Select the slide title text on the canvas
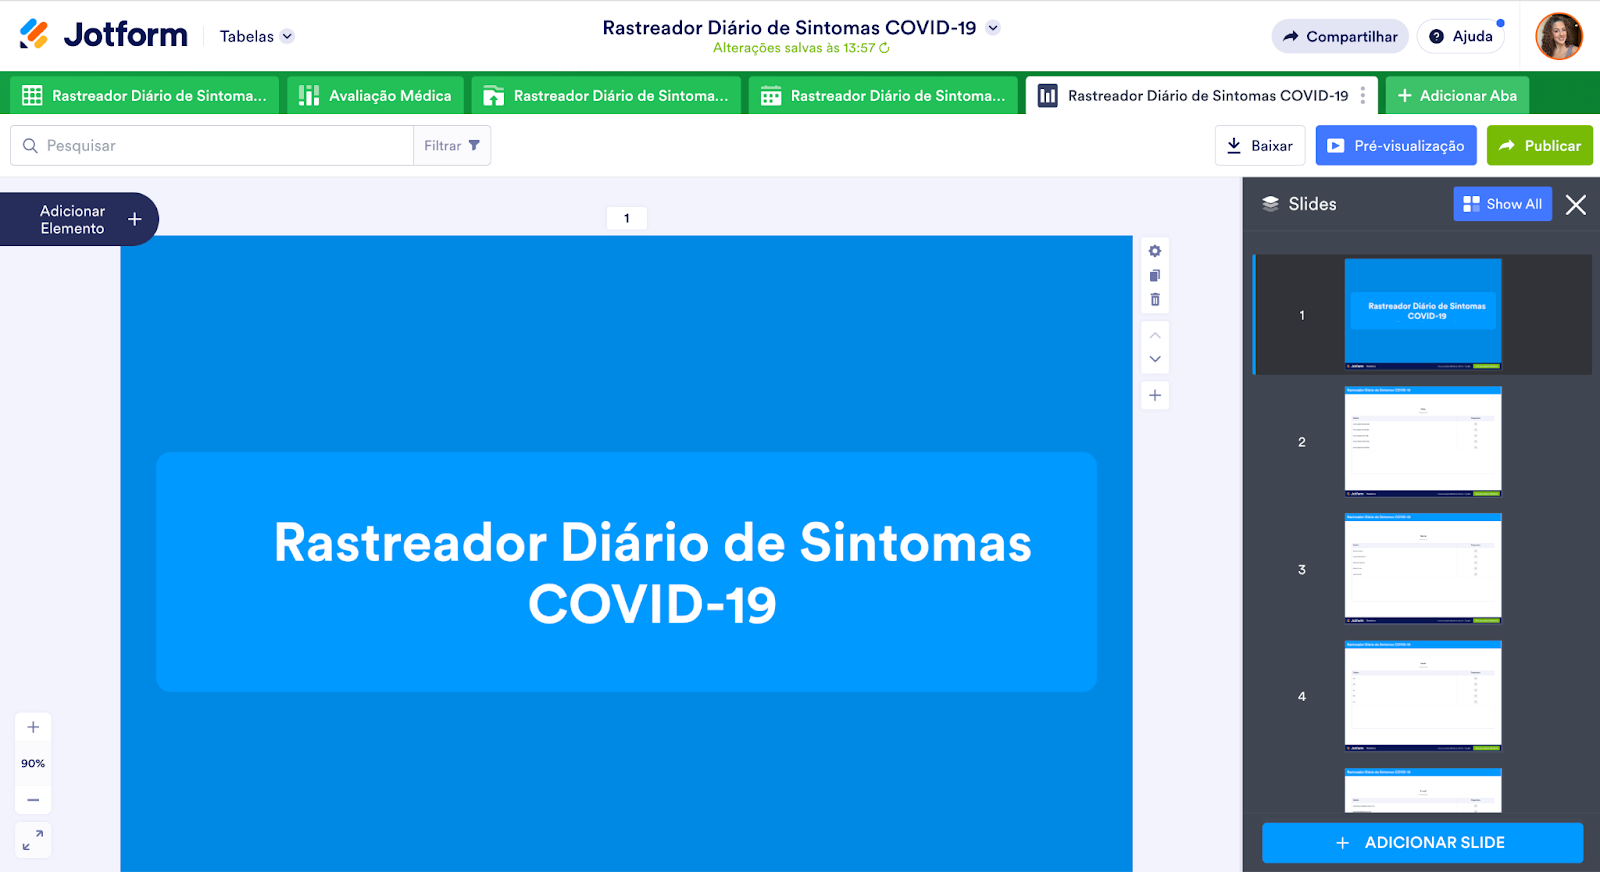This screenshot has height=872, width=1600. (652, 573)
